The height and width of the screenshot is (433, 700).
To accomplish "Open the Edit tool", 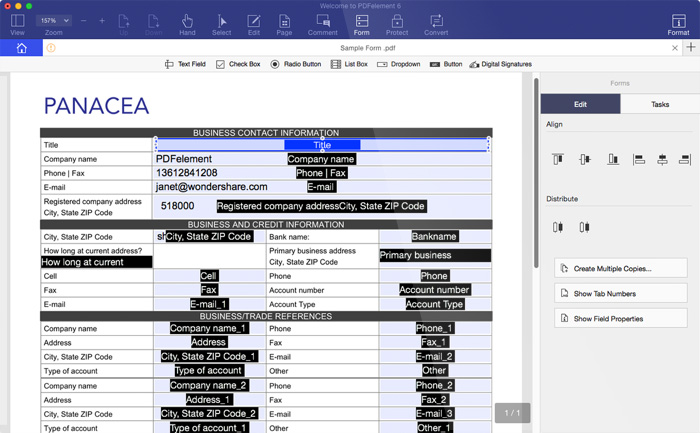I will click(254, 25).
